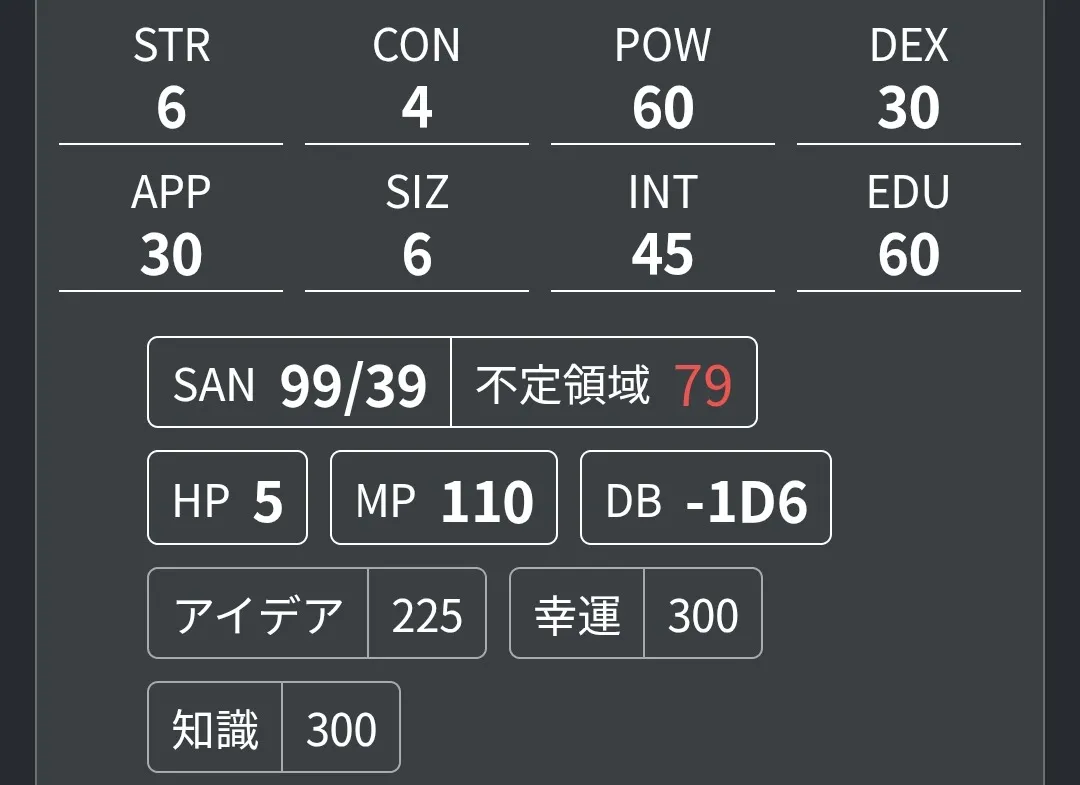Click the INT stat value 45

coord(663,255)
